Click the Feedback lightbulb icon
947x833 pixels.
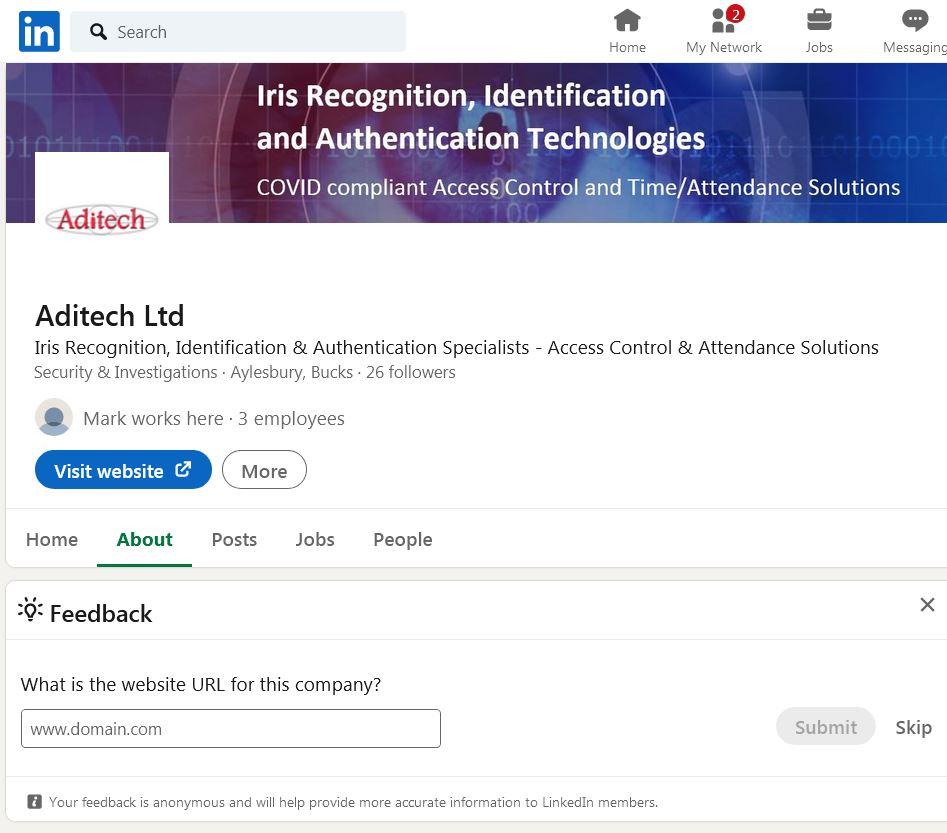(30, 610)
